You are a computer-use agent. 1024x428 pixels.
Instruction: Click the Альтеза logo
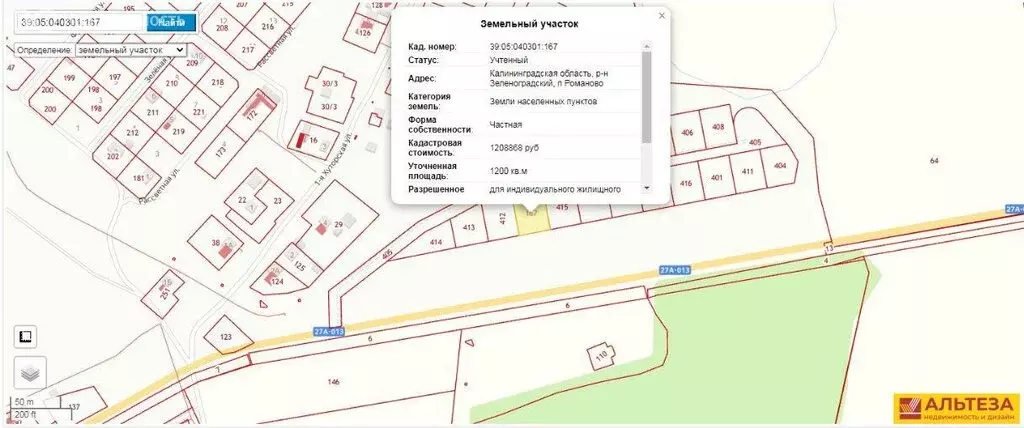point(955,408)
